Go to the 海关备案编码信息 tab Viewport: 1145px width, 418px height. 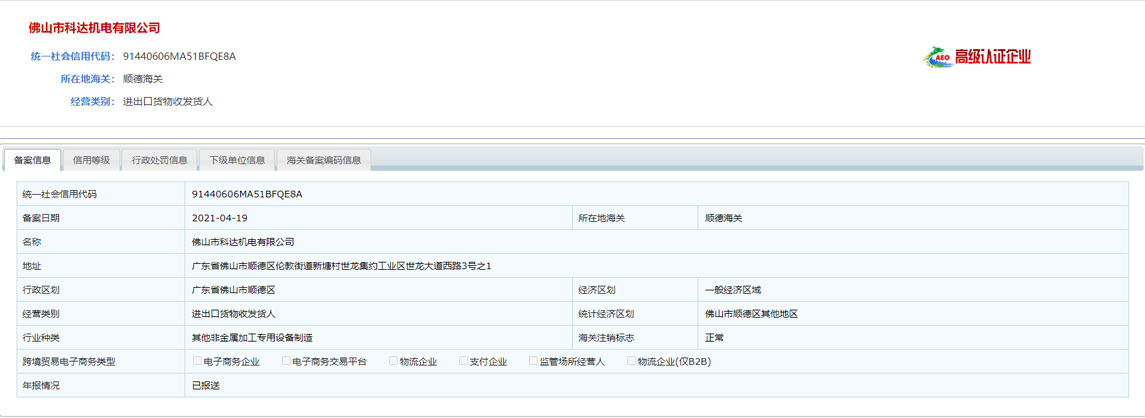point(323,160)
